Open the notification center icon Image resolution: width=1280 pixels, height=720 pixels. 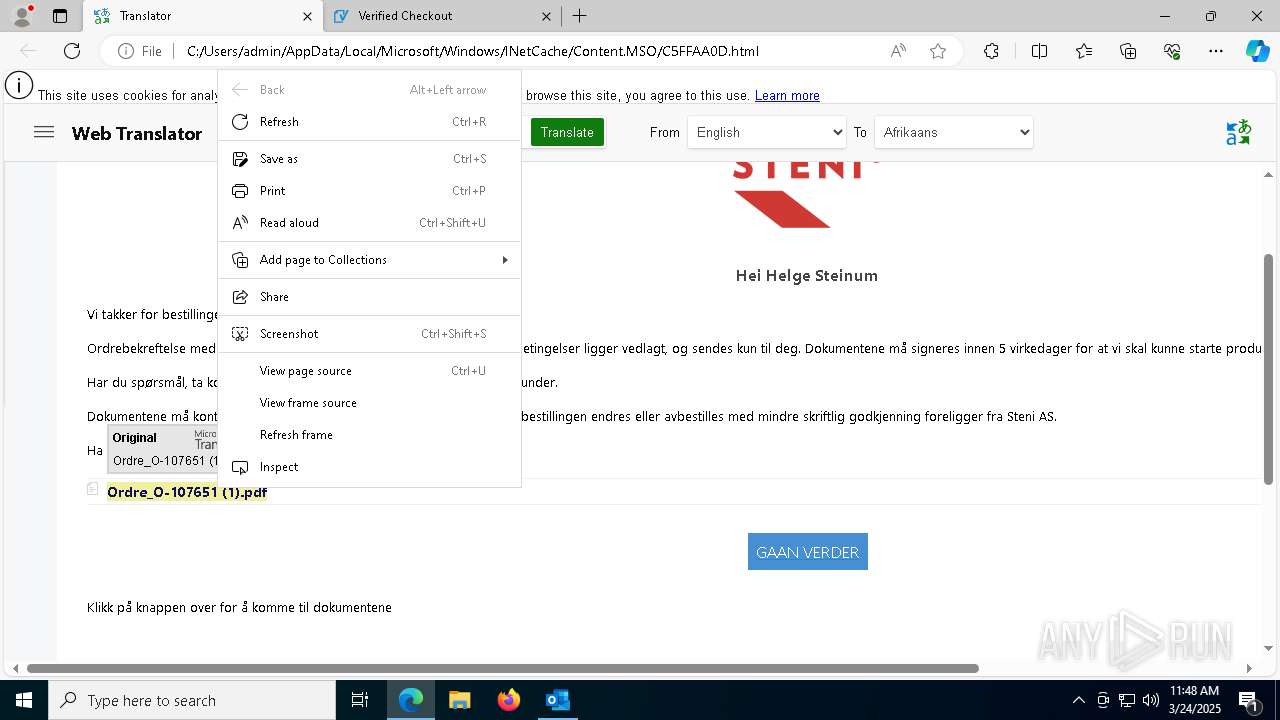[1248, 700]
